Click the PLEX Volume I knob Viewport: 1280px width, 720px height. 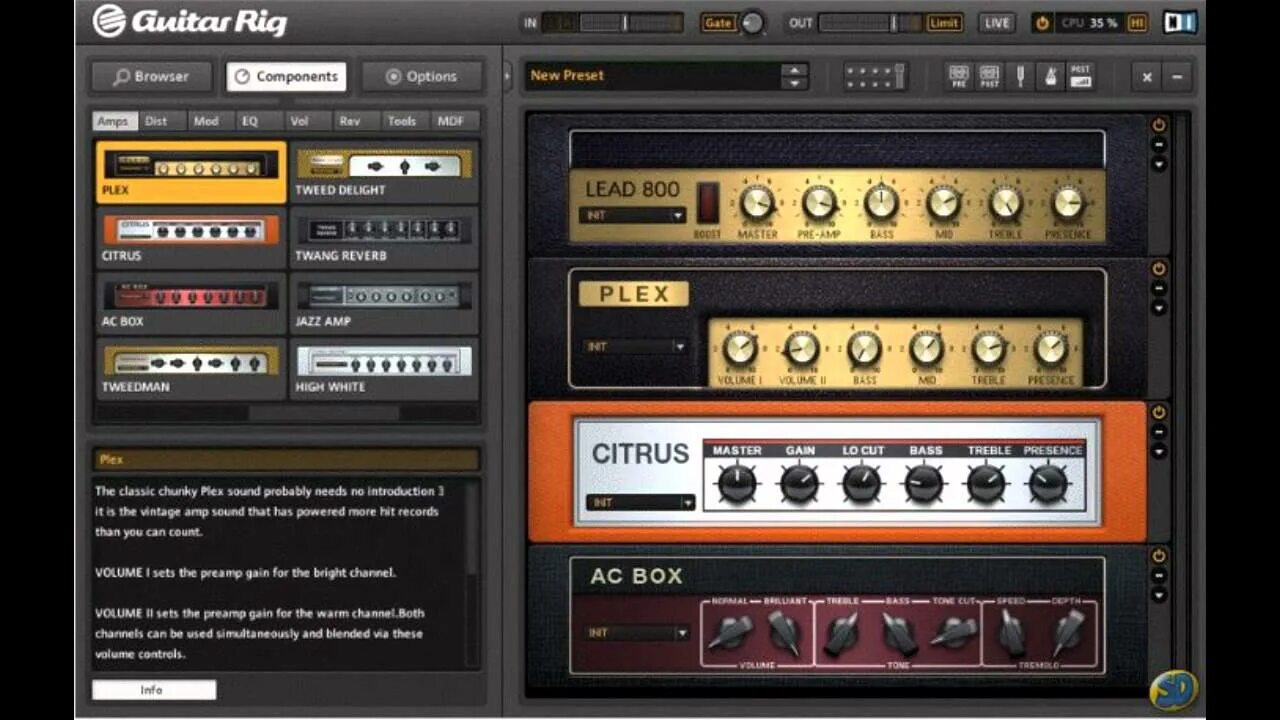tap(739, 349)
